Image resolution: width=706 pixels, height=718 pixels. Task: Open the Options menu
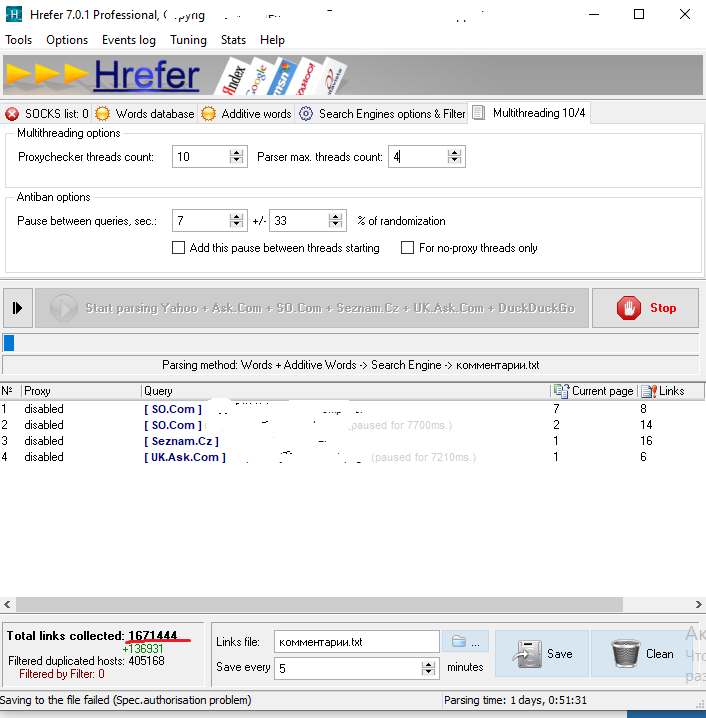tap(67, 40)
